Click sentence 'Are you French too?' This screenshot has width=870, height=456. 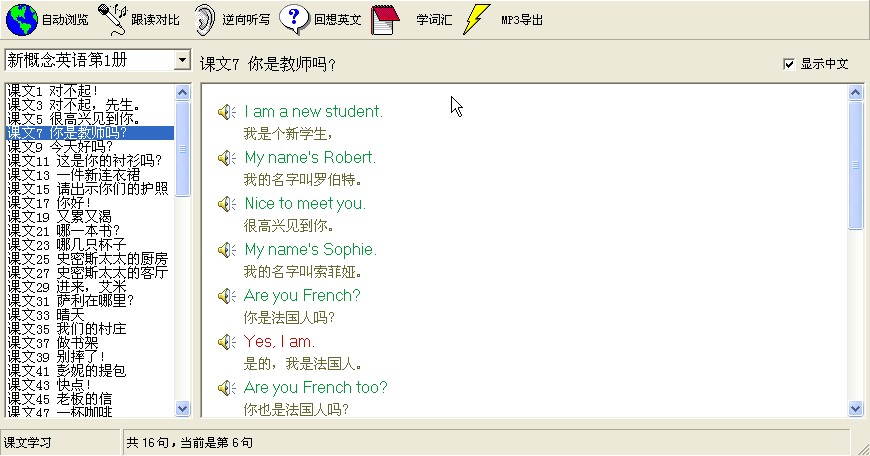tap(316, 388)
